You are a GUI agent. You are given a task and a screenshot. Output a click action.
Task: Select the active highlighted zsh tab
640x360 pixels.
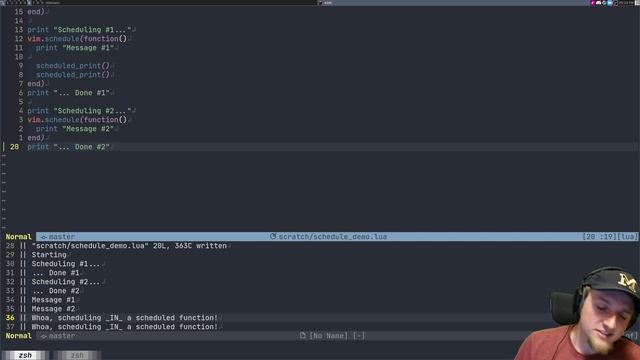click(x=25, y=355)
